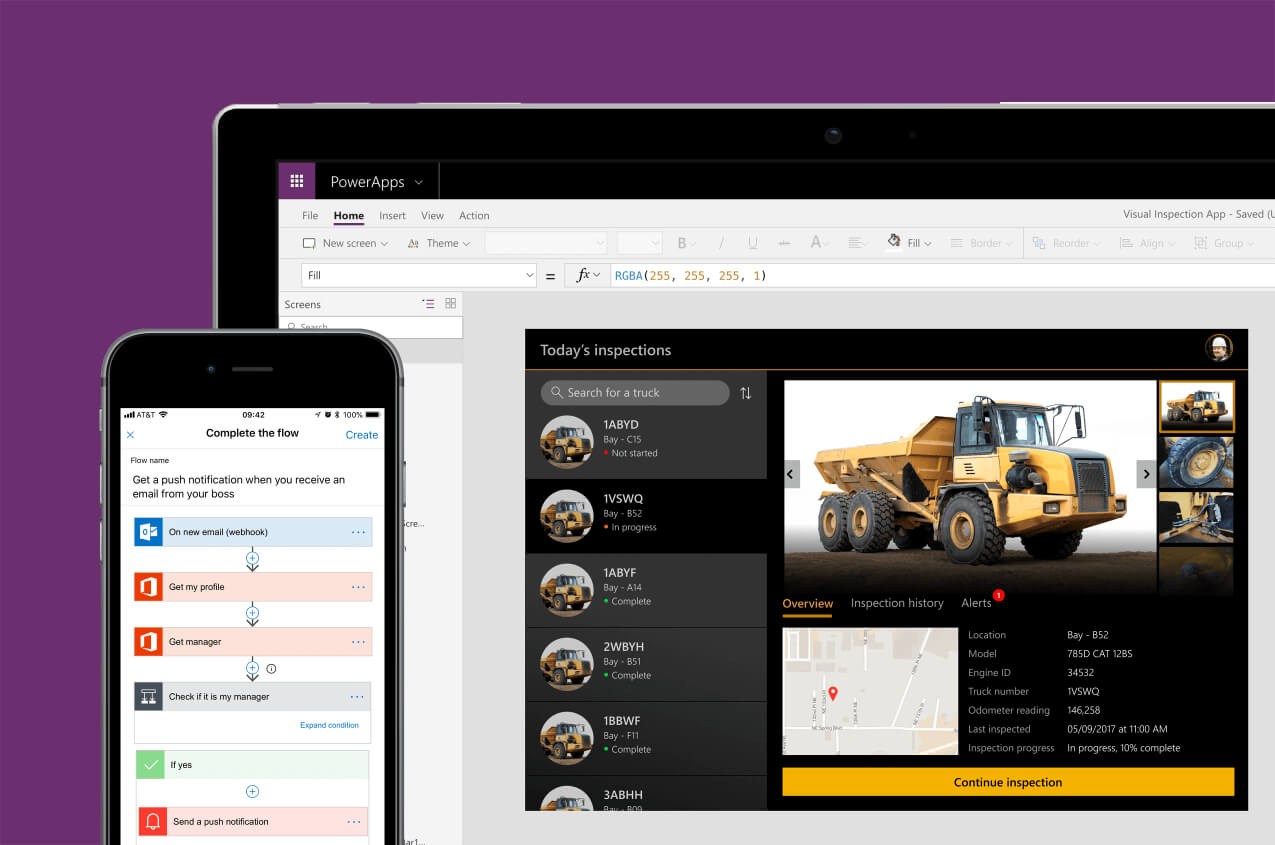Open the font family combo box
The width and height of the screenshot is (1275, 845).
point(546,243)
